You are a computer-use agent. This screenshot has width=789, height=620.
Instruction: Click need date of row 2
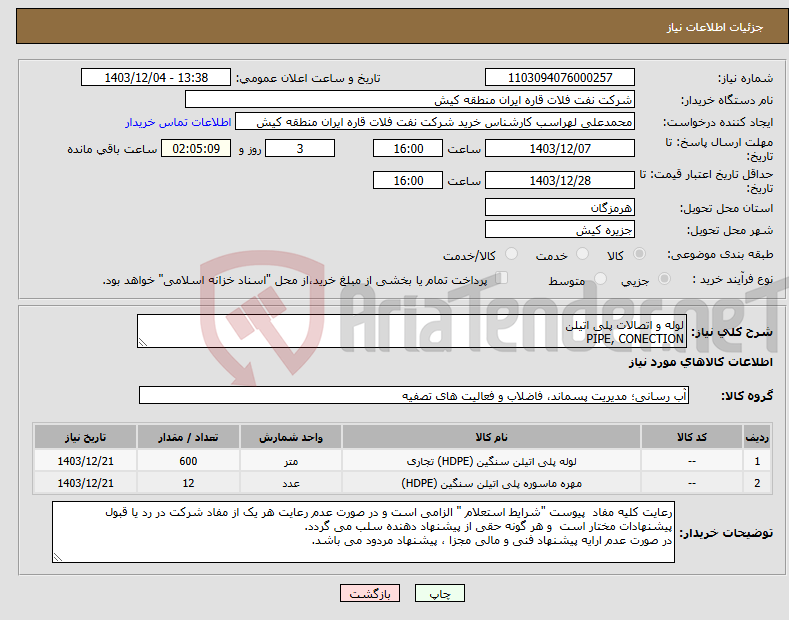tap(86, 483)
